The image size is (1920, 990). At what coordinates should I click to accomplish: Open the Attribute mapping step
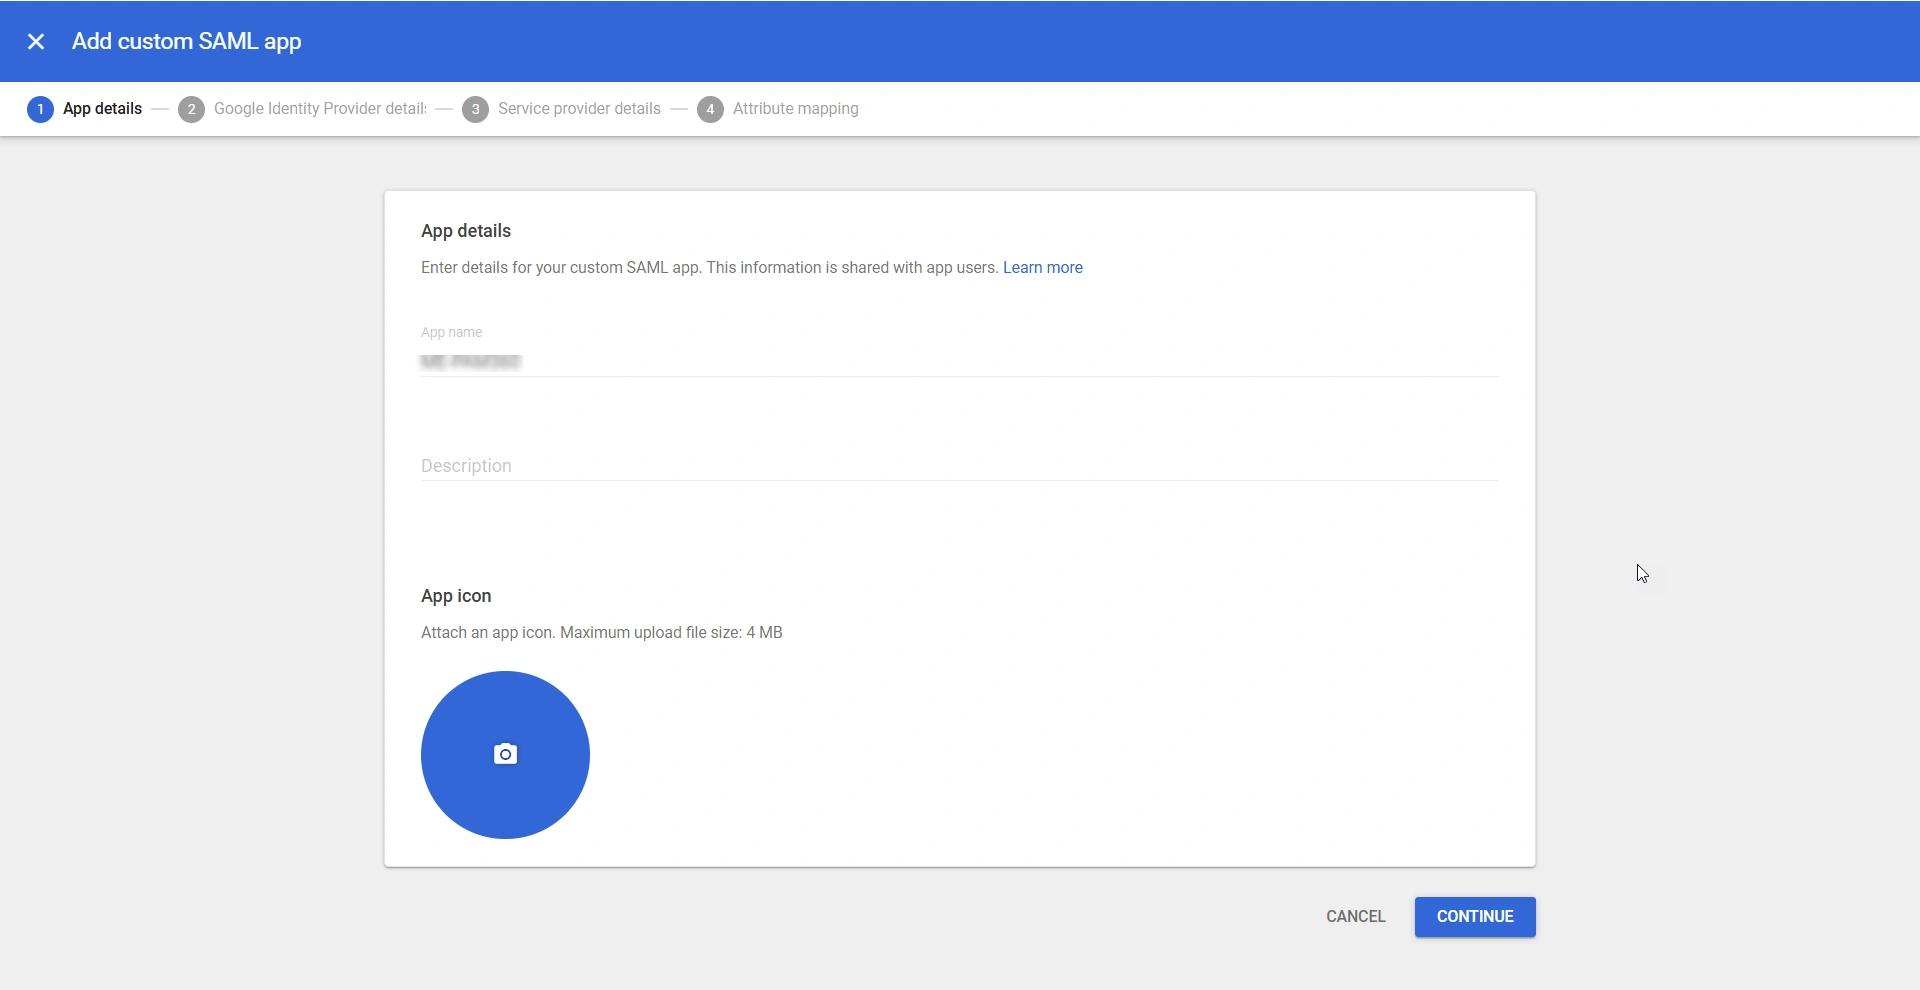[x=795, y=109]
